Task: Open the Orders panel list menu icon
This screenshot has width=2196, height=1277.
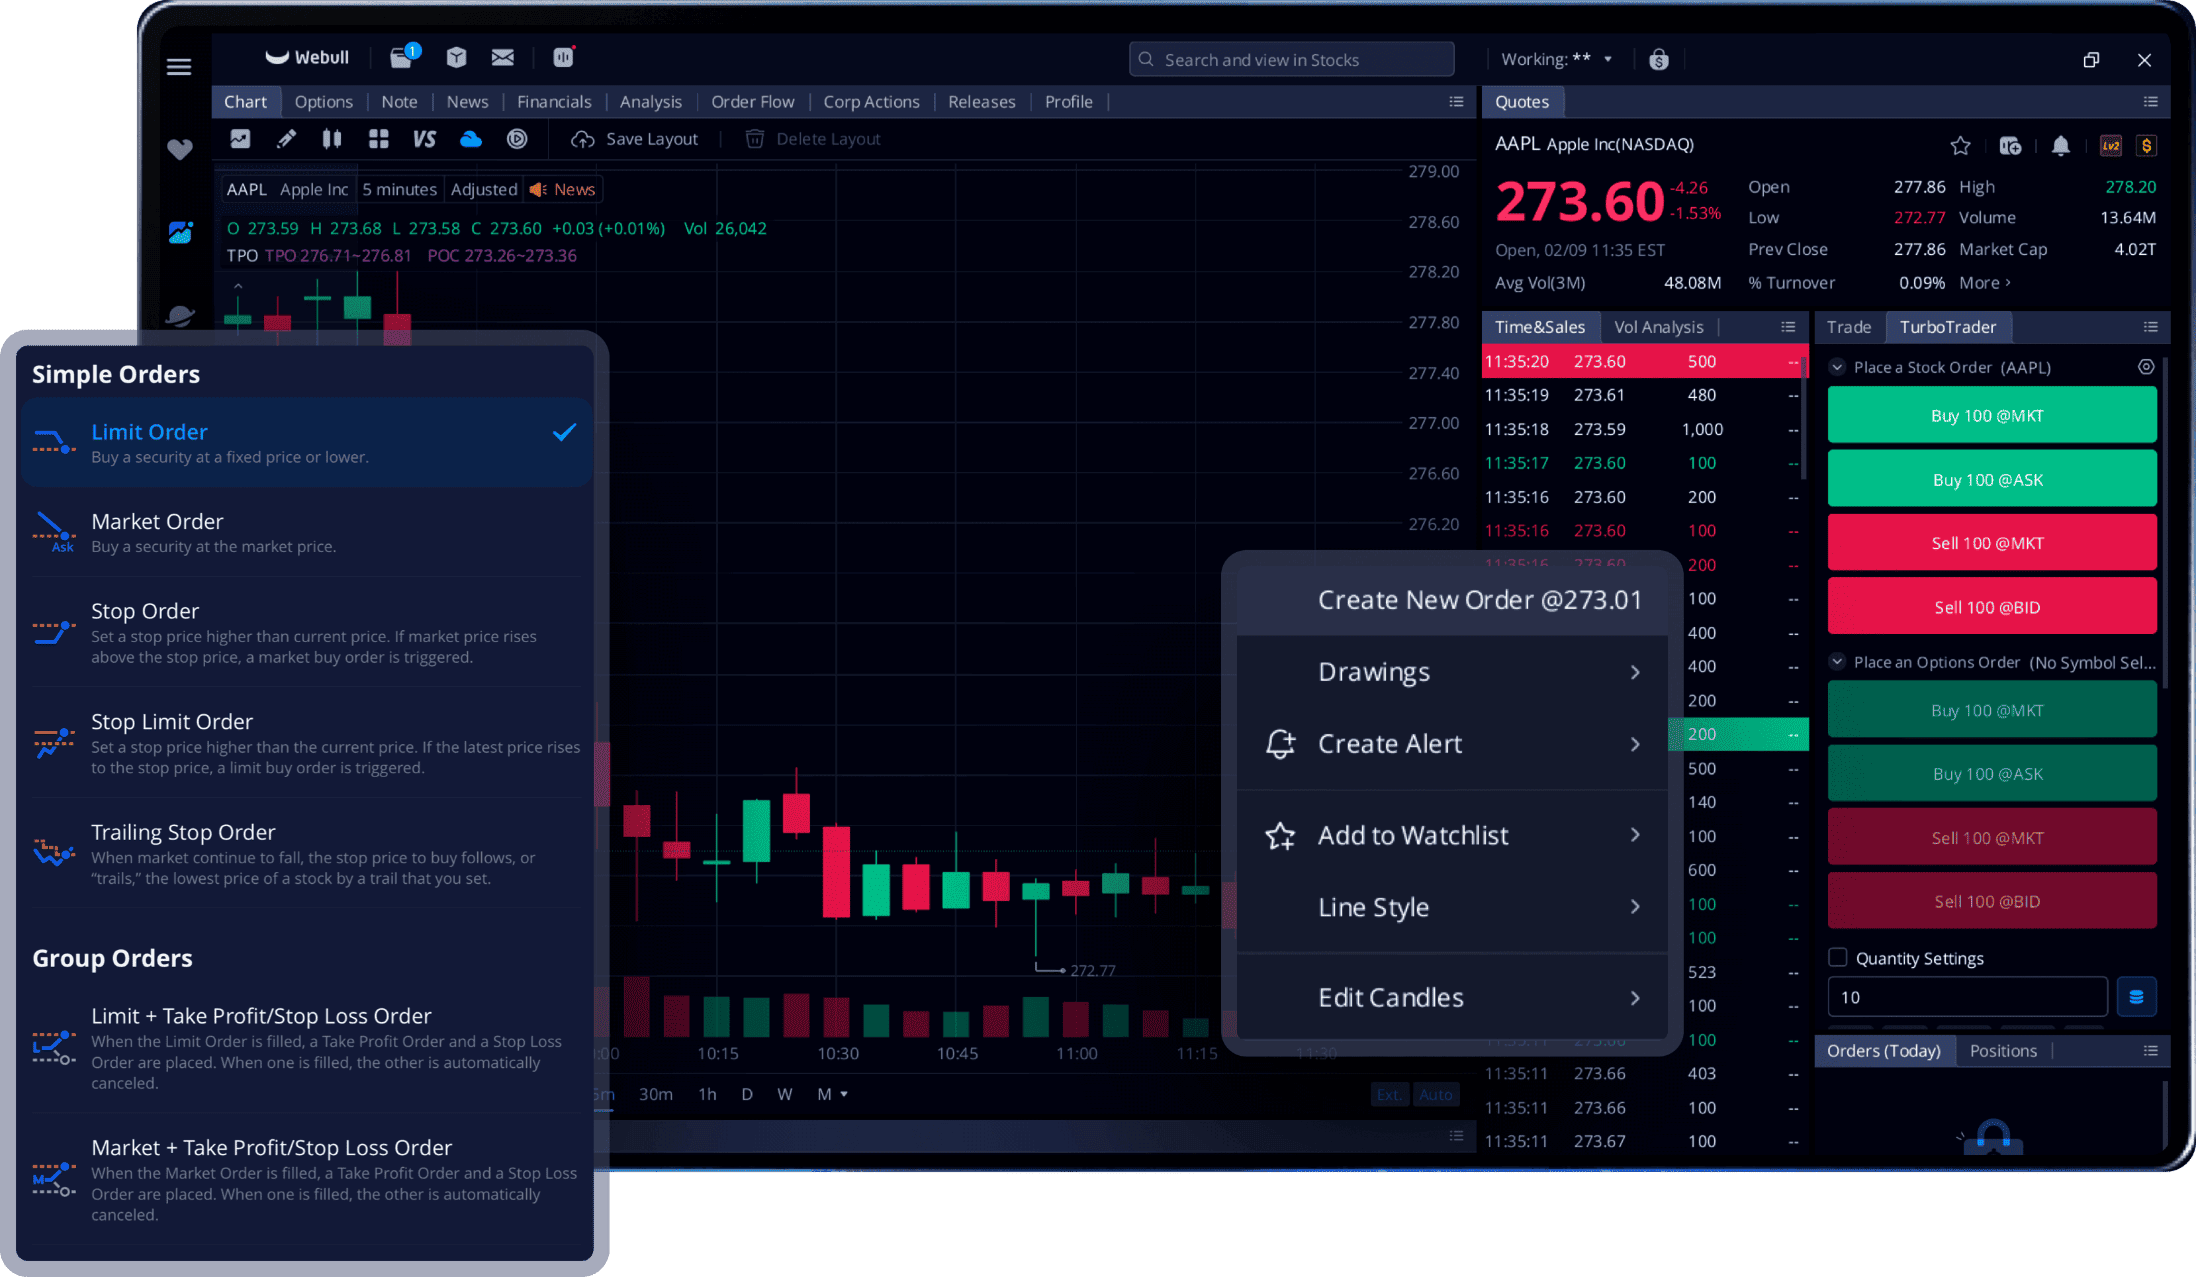Action: tap(2151, 1051)
